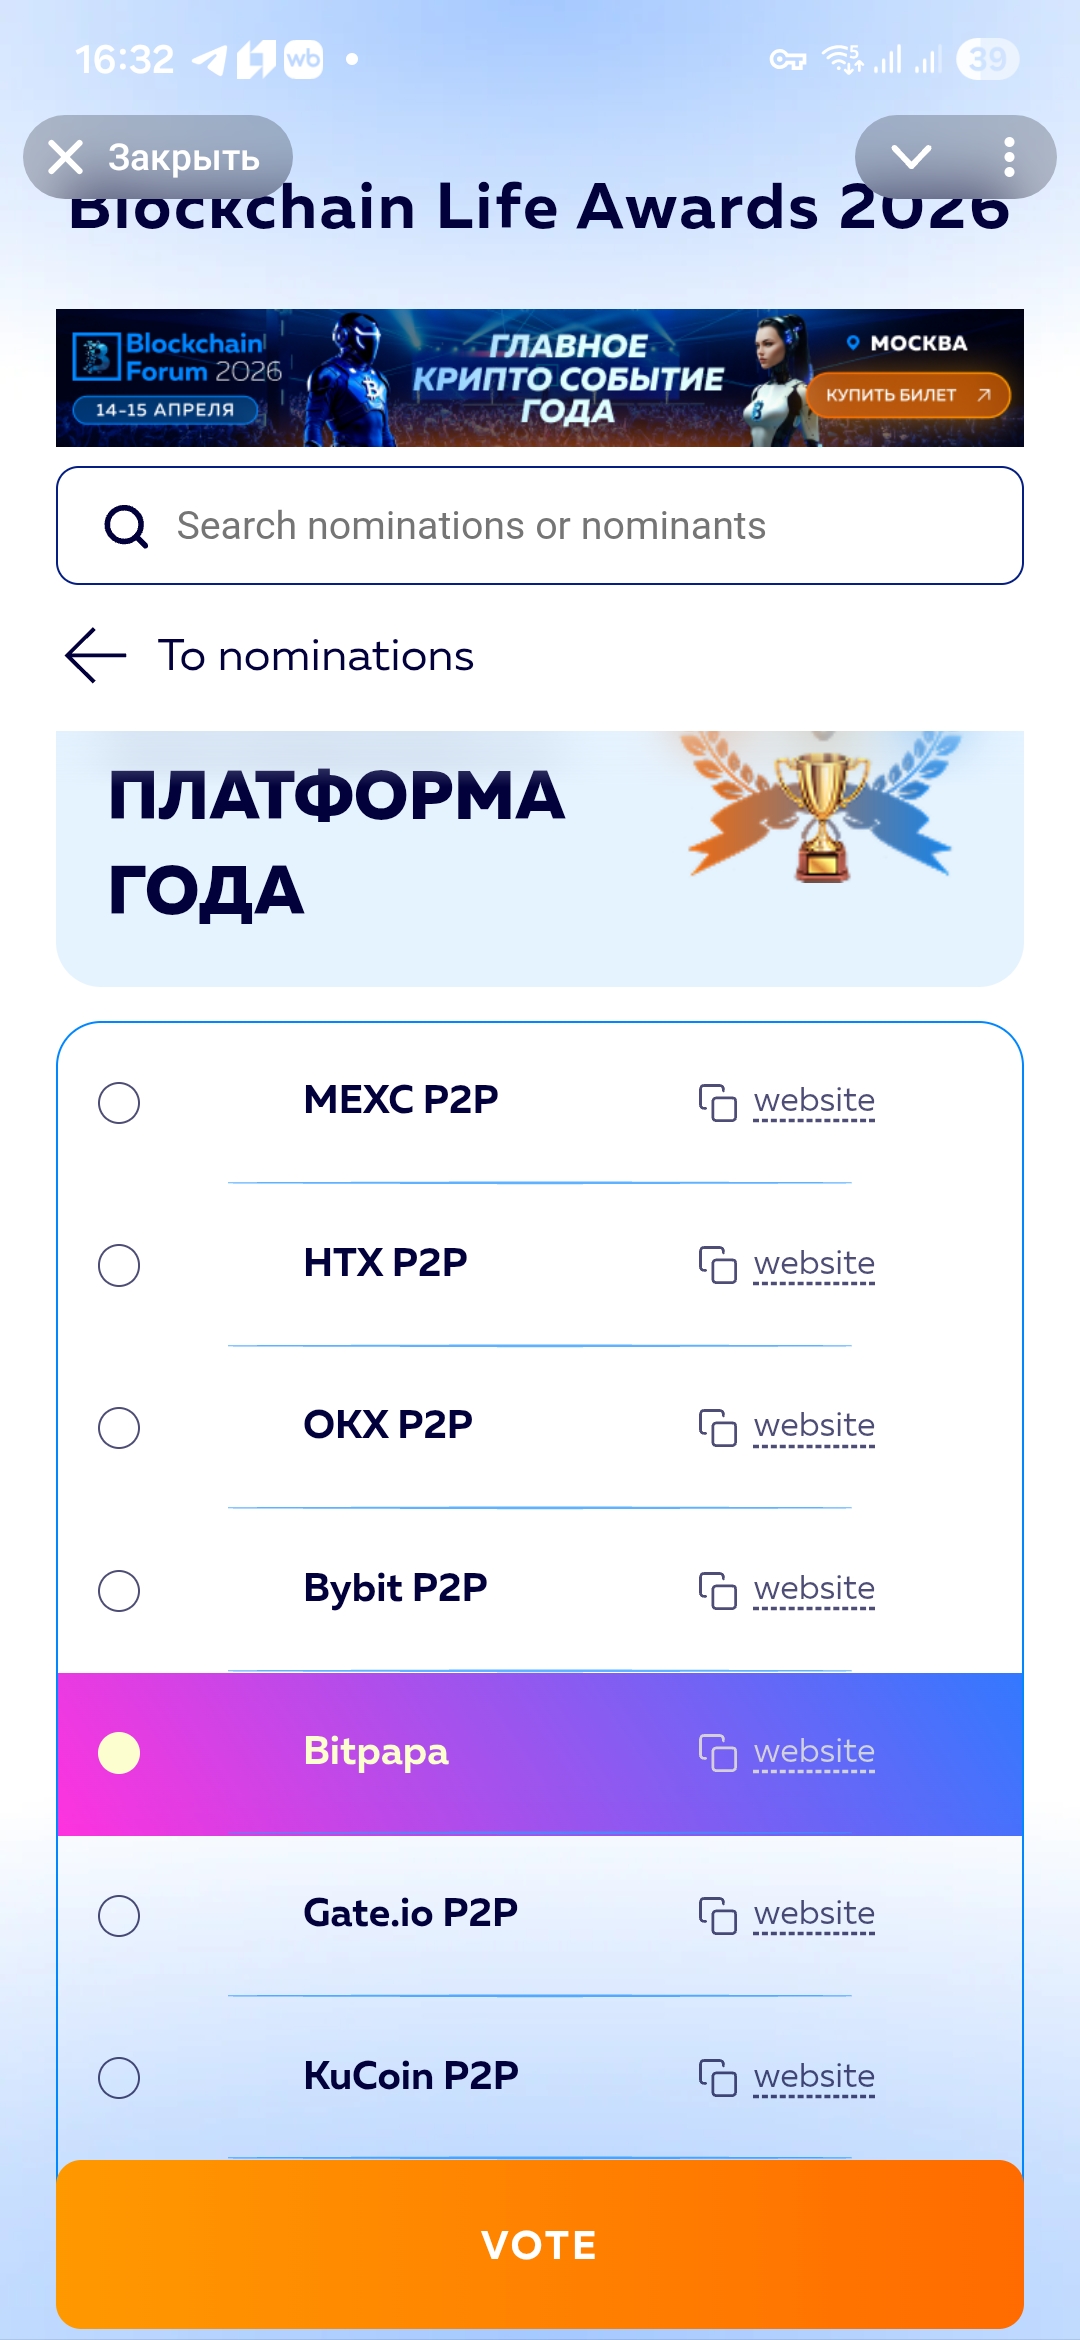The height and width of the screenshot is (2340, 1080).
Task: Select the KuCoin P2P radio button
Action: [x=119, y=2078]
